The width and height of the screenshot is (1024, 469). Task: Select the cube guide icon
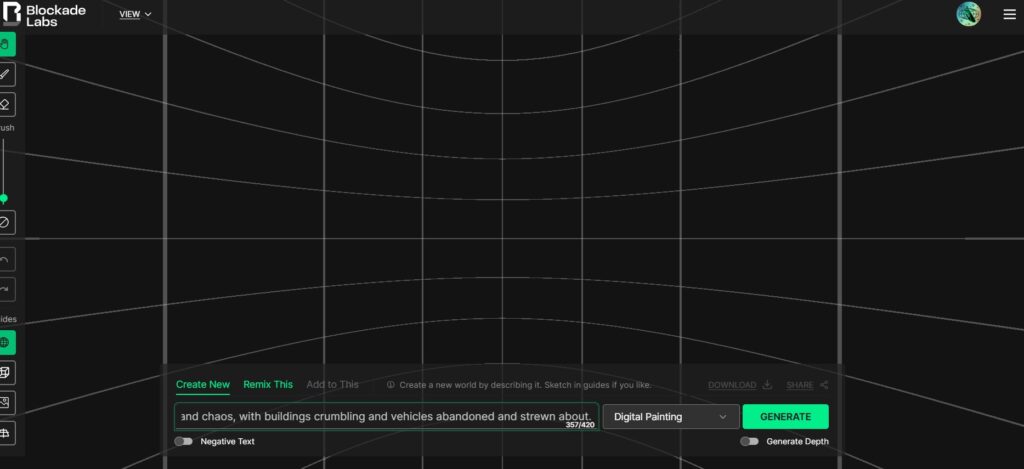[x=6, y=372]
